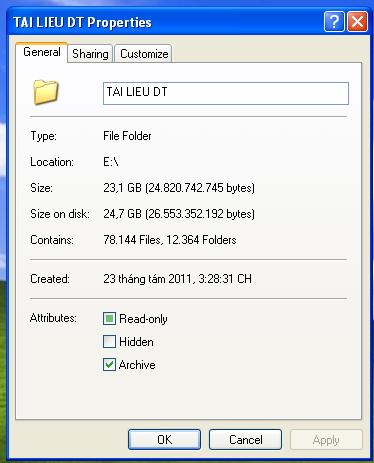Click the 78.144 Files, 12.364 Folders text
Screen dimensions: 374x463
170,240
